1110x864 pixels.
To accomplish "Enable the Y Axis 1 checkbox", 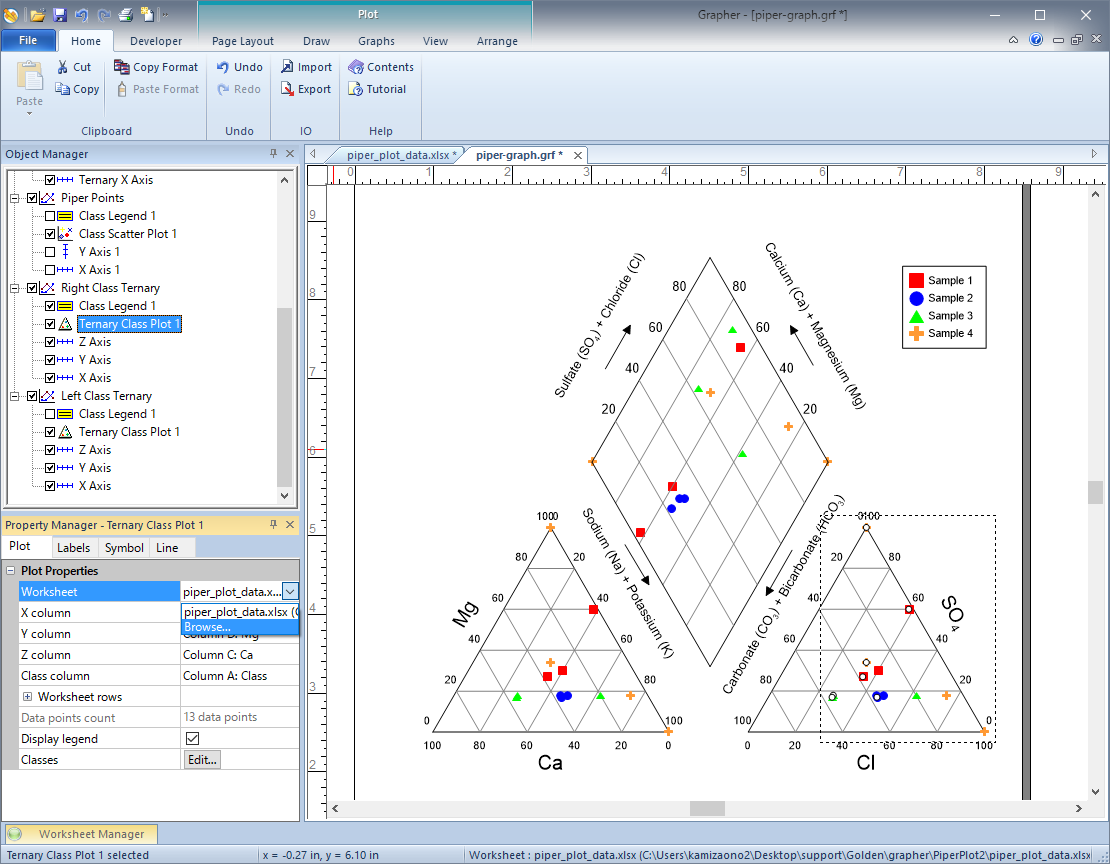I will (x=50, y=252).
